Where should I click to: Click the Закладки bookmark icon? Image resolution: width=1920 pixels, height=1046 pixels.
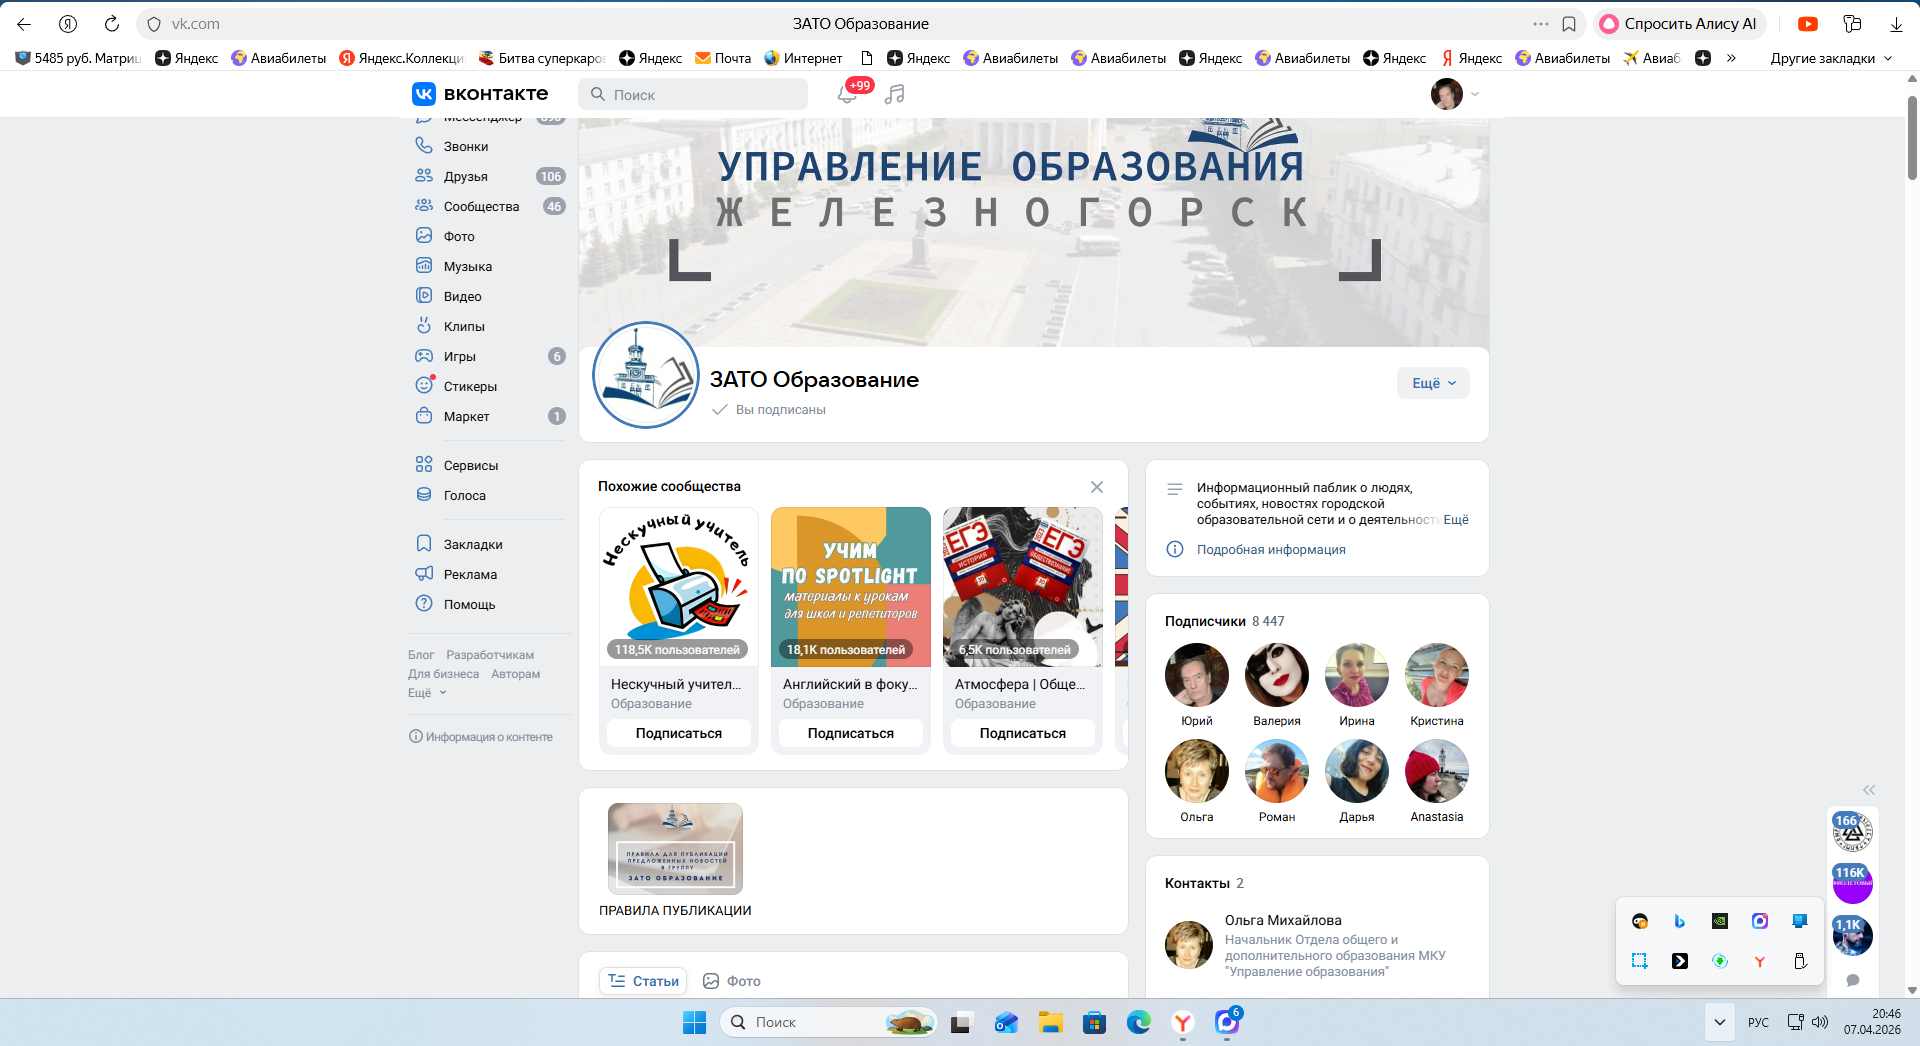tap(424, 544)
